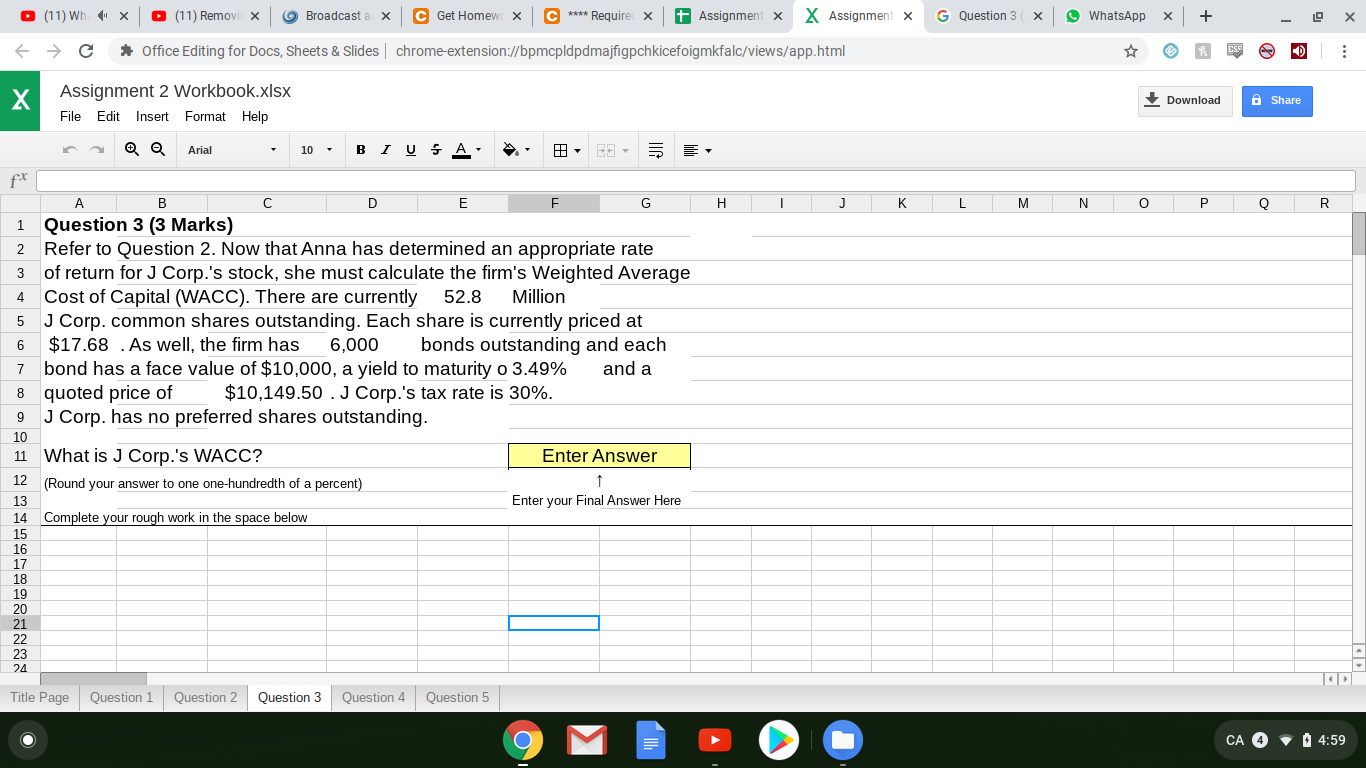The image size is (1366, 768).
Task: Toggle underline formatting
Action: pos(411,150)
